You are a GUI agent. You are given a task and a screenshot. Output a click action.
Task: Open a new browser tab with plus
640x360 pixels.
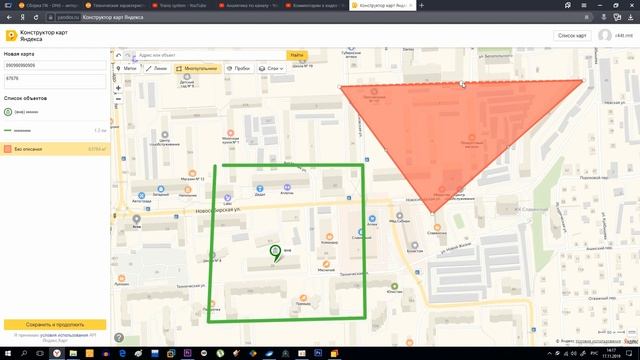[422, 5]
